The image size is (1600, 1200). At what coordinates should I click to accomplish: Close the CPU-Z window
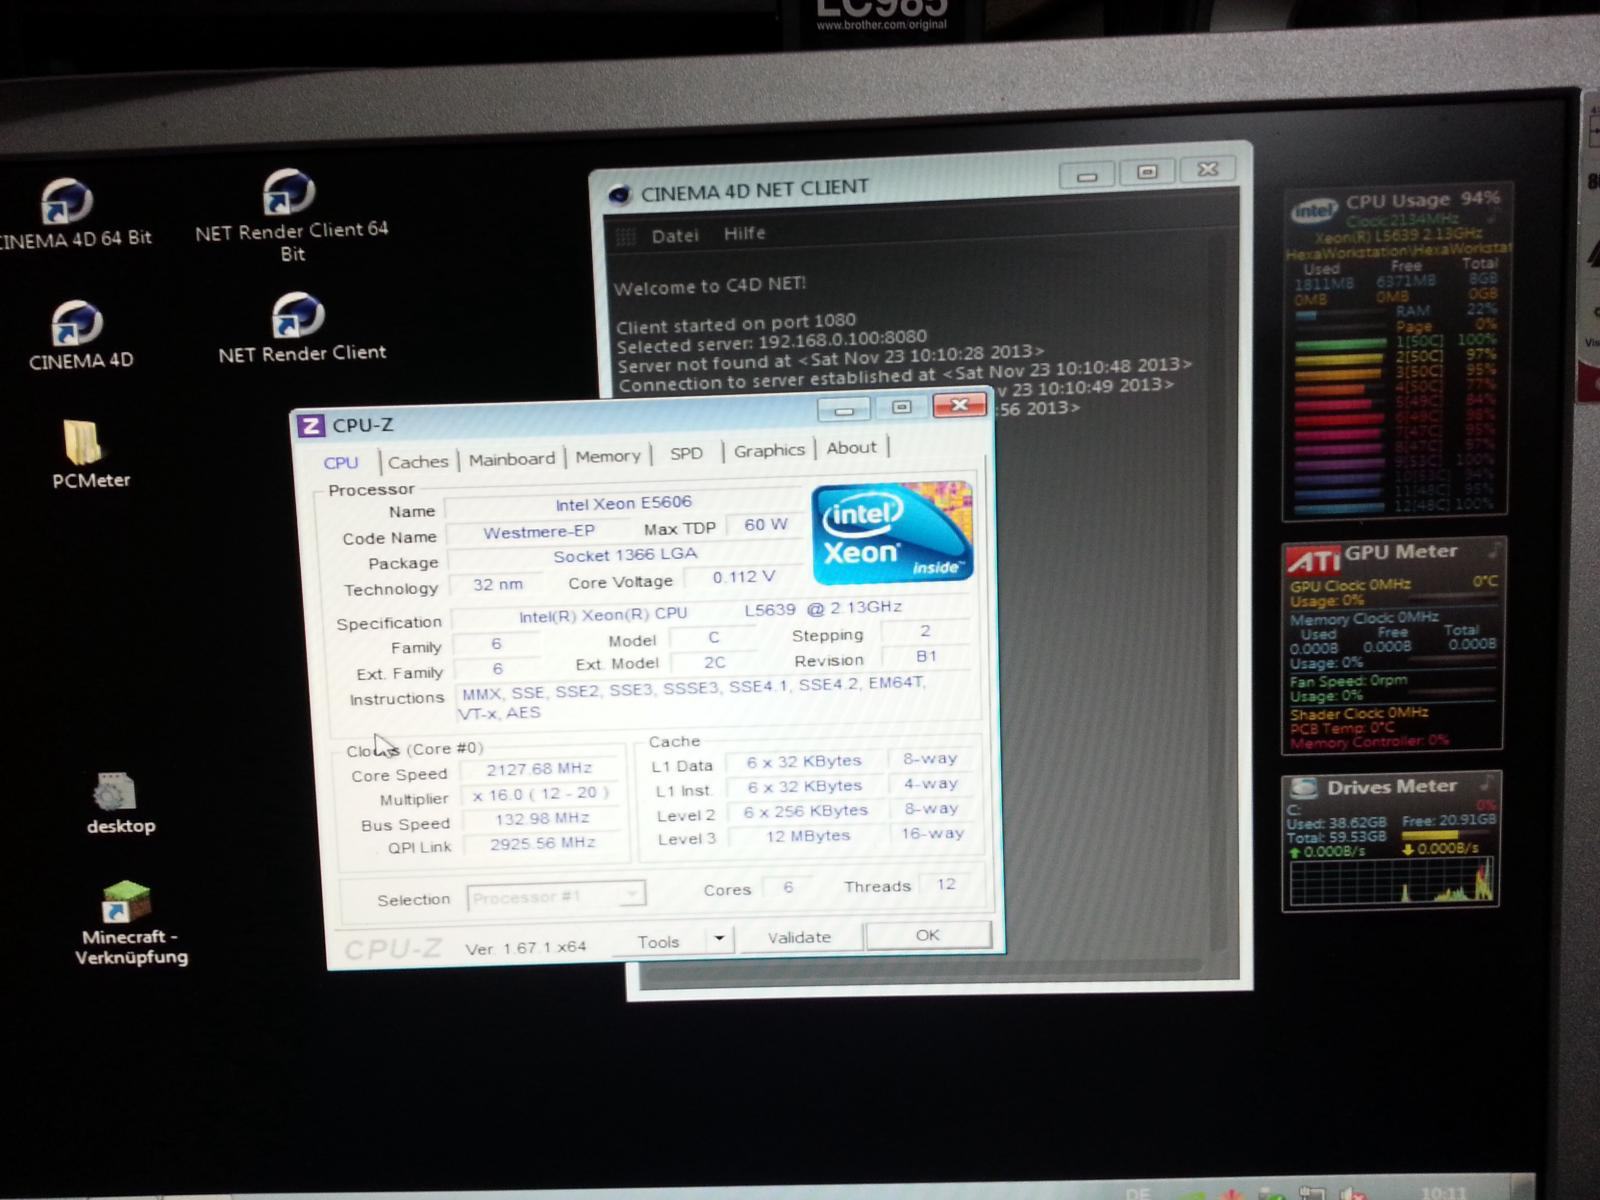960,404
